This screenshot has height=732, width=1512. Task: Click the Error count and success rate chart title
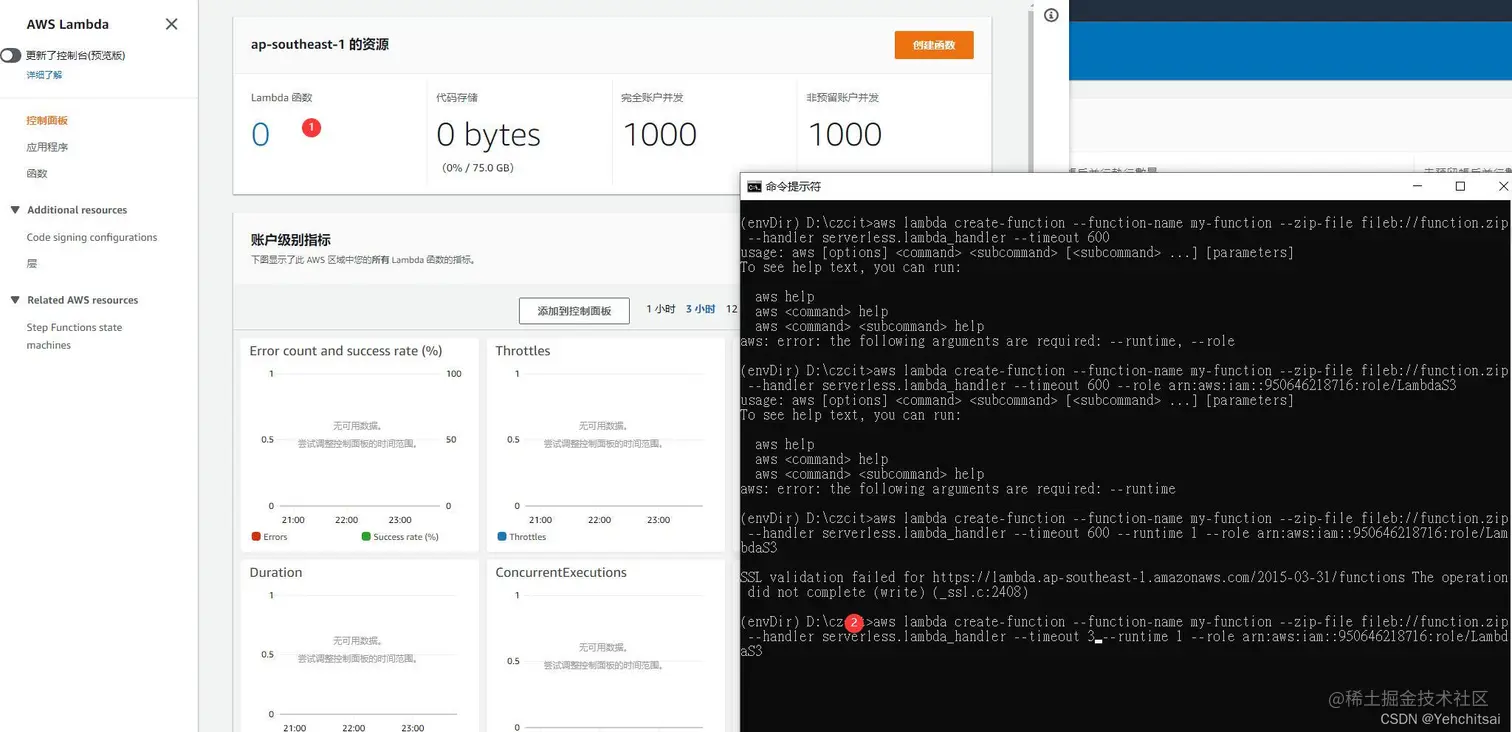coord(346,351)
